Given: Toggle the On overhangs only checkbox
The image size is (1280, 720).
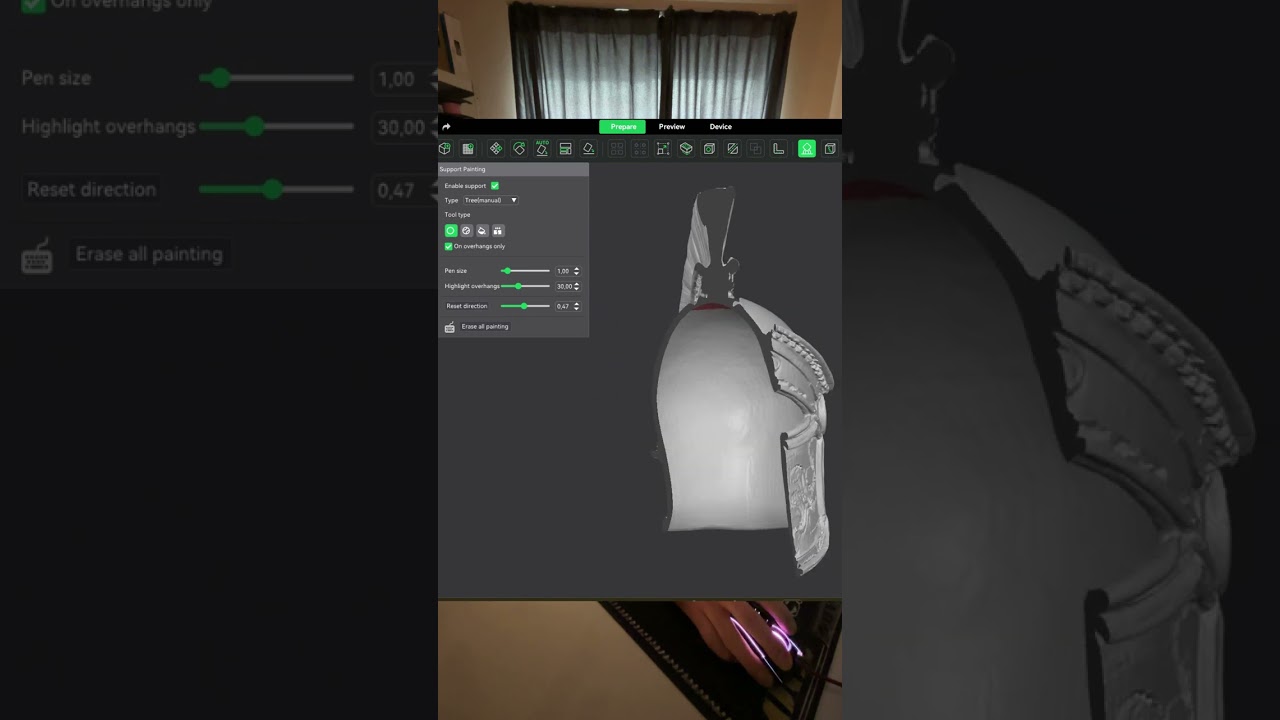Looking at the screenshot, I should (448, 246).
